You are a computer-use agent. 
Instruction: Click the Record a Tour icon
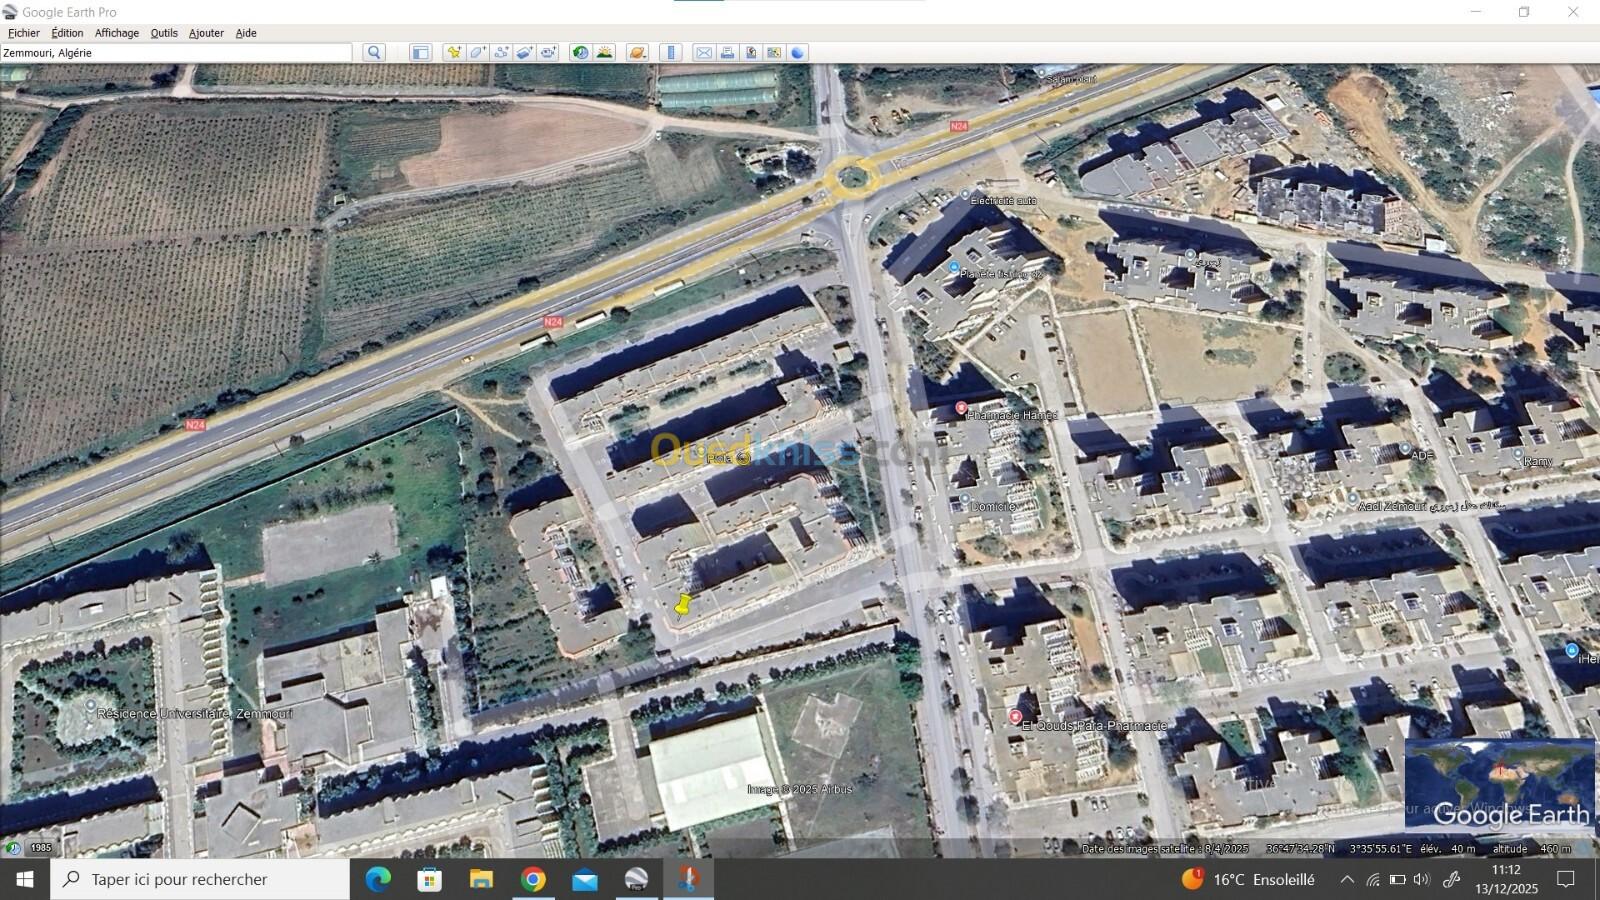tap(548, 53)
